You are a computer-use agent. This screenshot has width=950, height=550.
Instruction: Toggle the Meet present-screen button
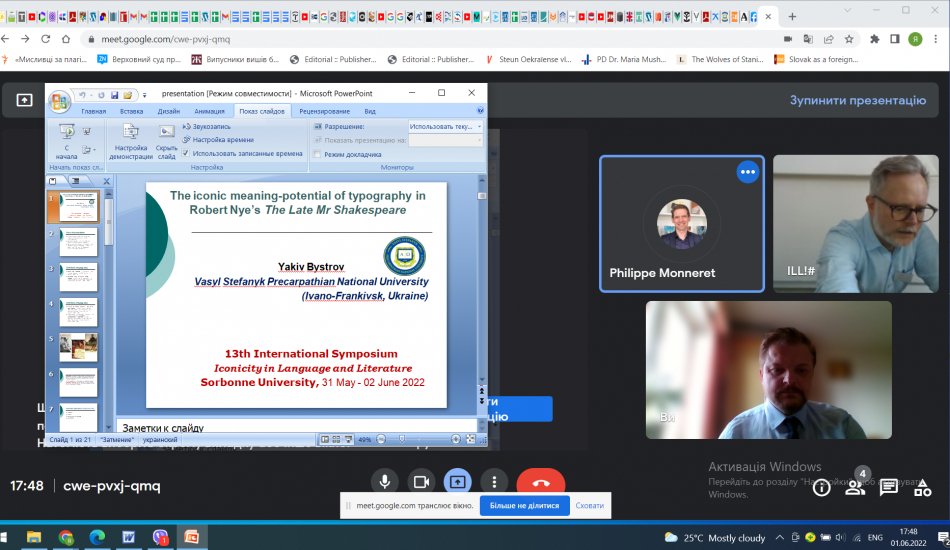pyautogui.click(x=457, y=482)
